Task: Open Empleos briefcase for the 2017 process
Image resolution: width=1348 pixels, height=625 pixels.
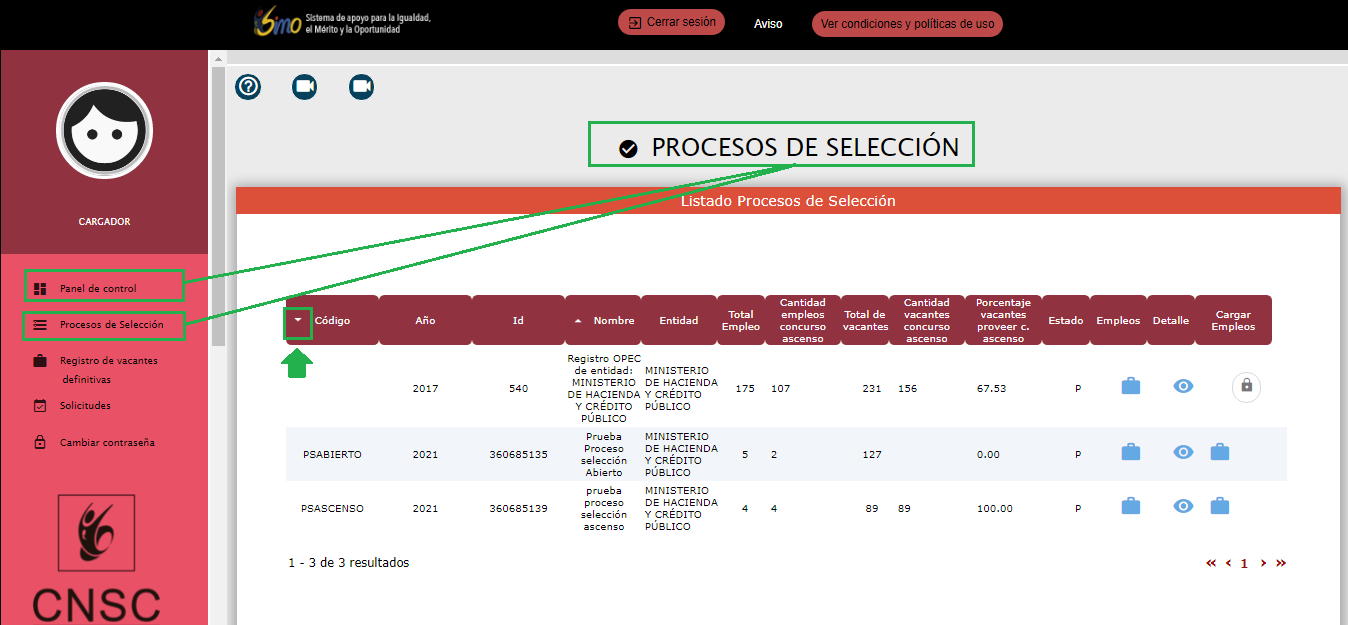Action: point(1130,386)
